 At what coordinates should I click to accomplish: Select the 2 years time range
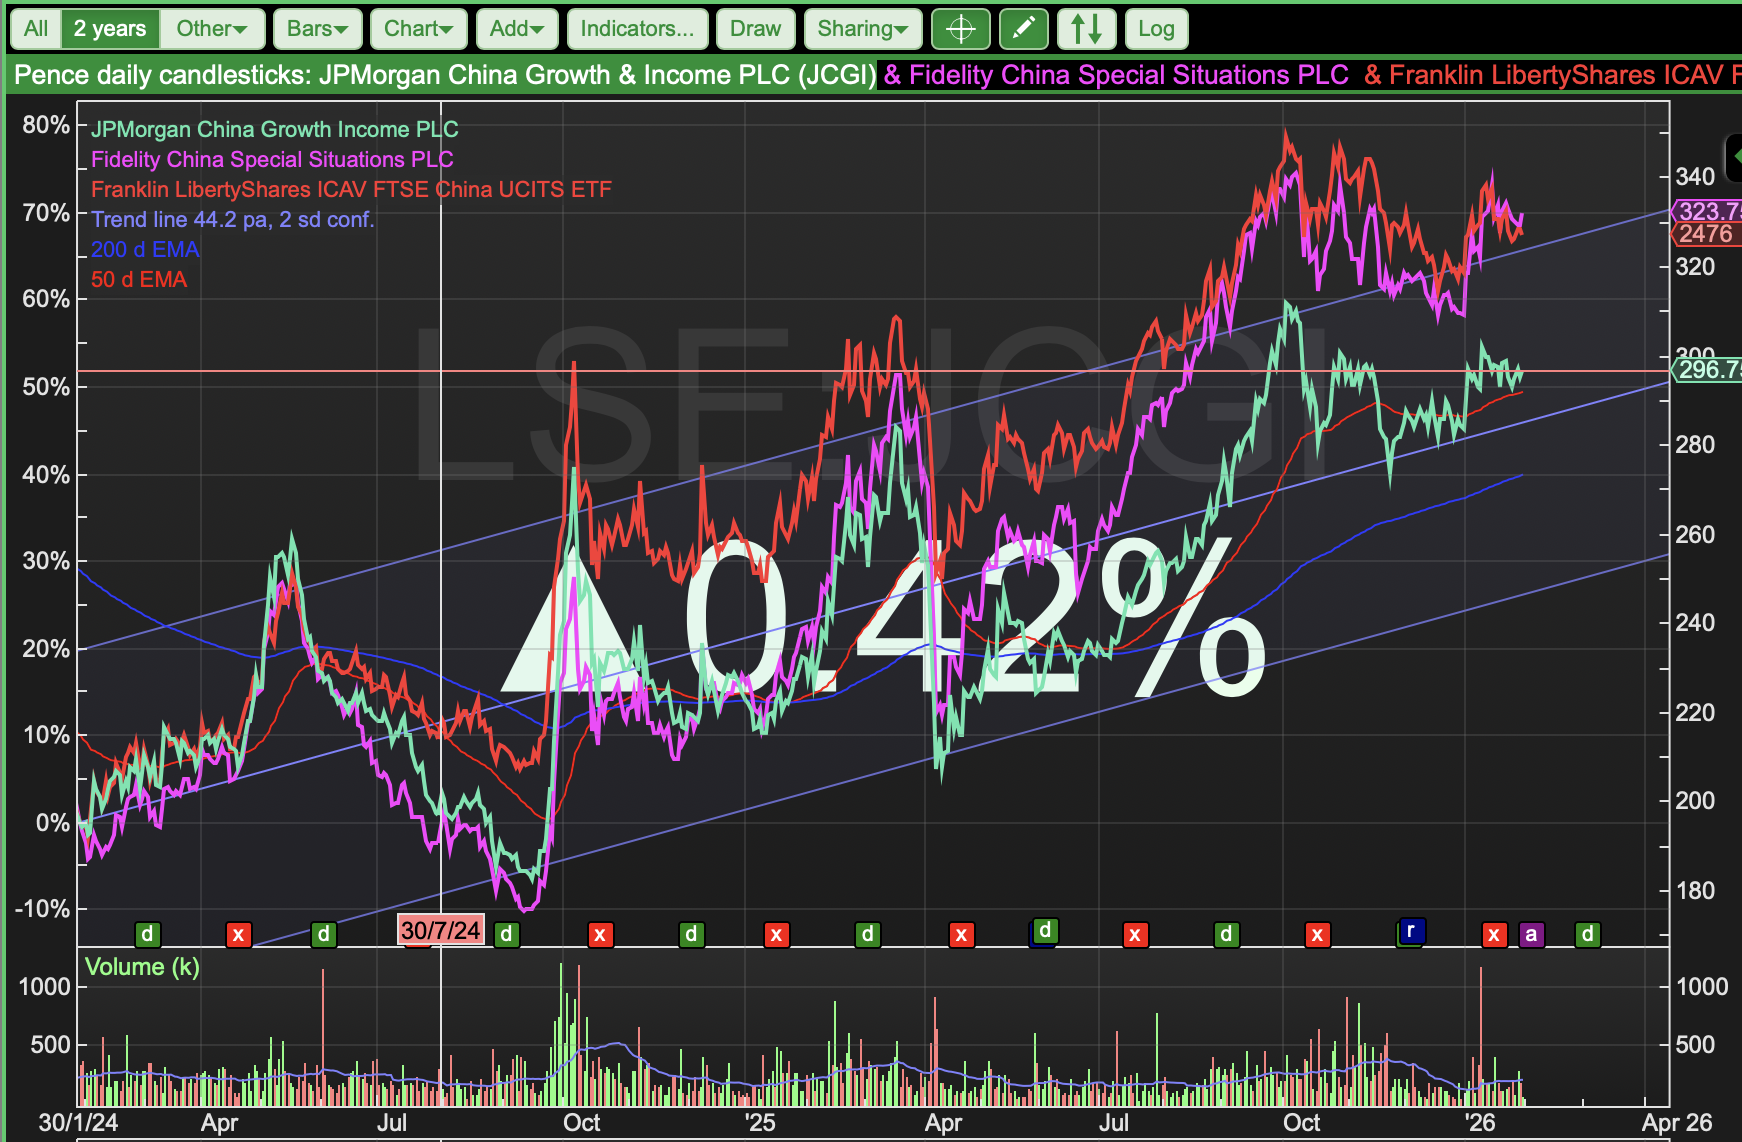[110, 29]
